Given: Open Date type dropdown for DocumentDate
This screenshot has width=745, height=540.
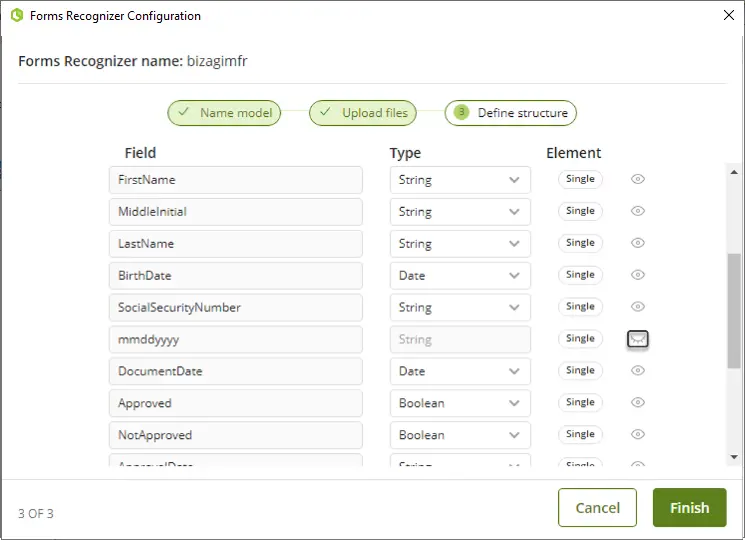Looking at the screenshot, I should pos(460,371).
